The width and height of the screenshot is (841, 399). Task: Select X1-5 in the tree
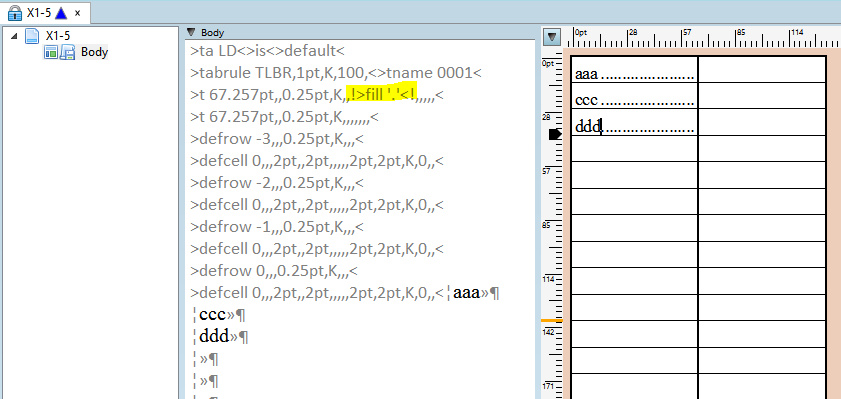58,36
